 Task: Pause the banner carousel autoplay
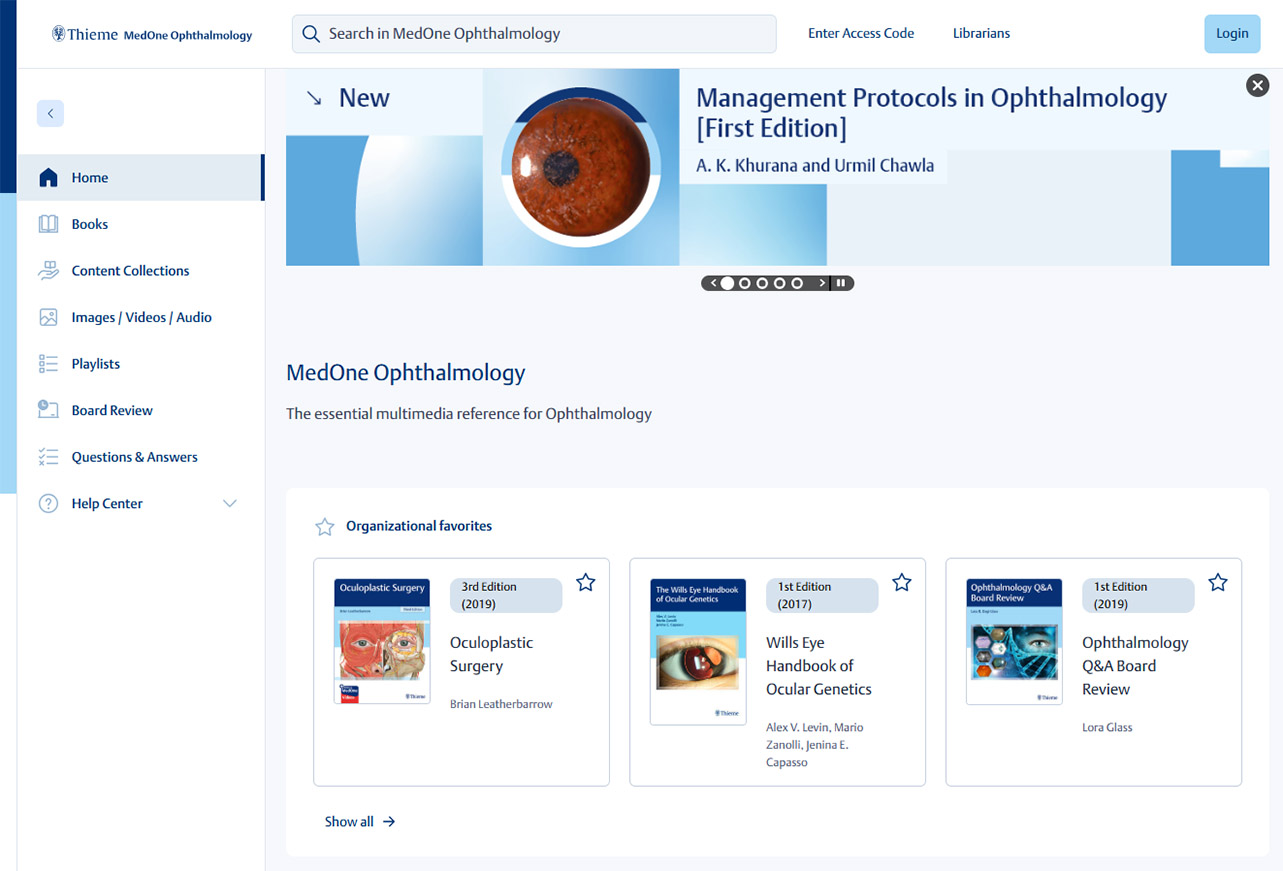[x=842, y=283]
